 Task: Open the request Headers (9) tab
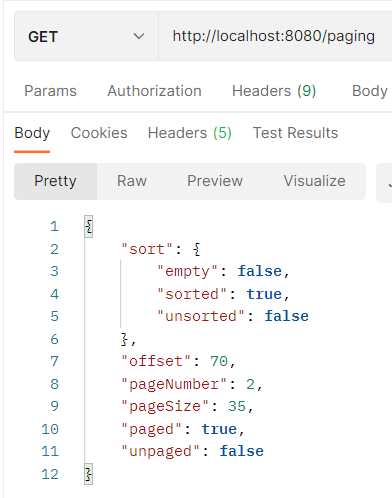[x=274, y=91]
